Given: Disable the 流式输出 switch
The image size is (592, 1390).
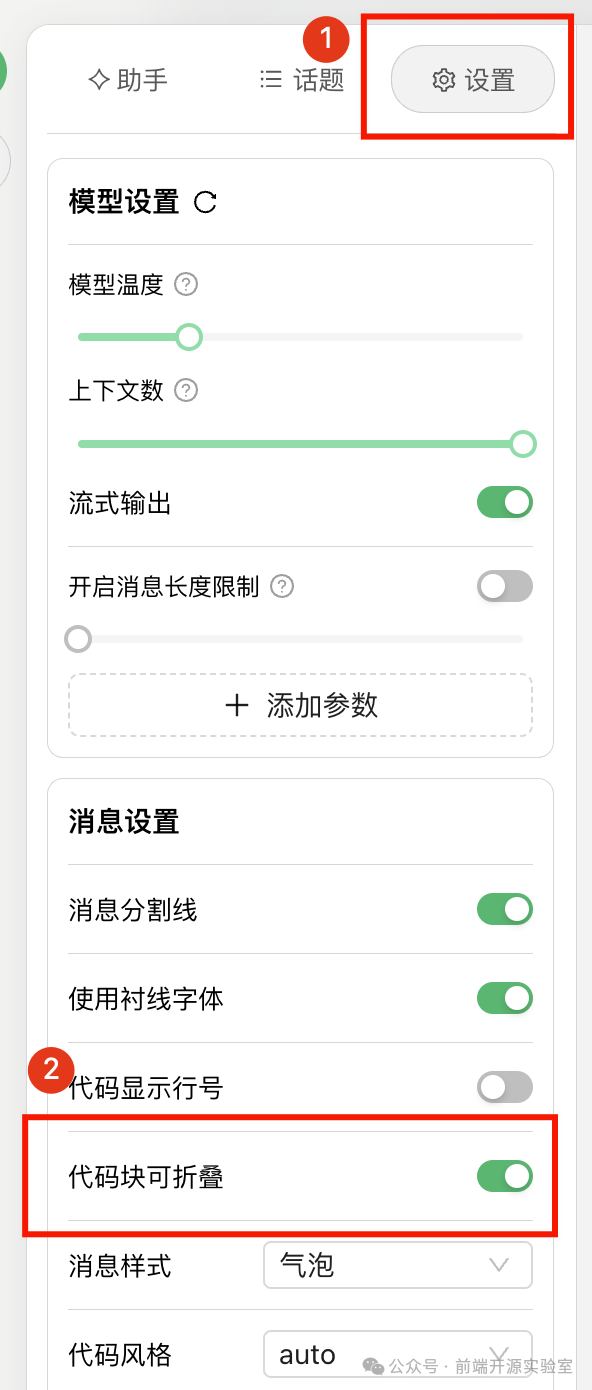Looking at the screenshot, I should 505,503.
